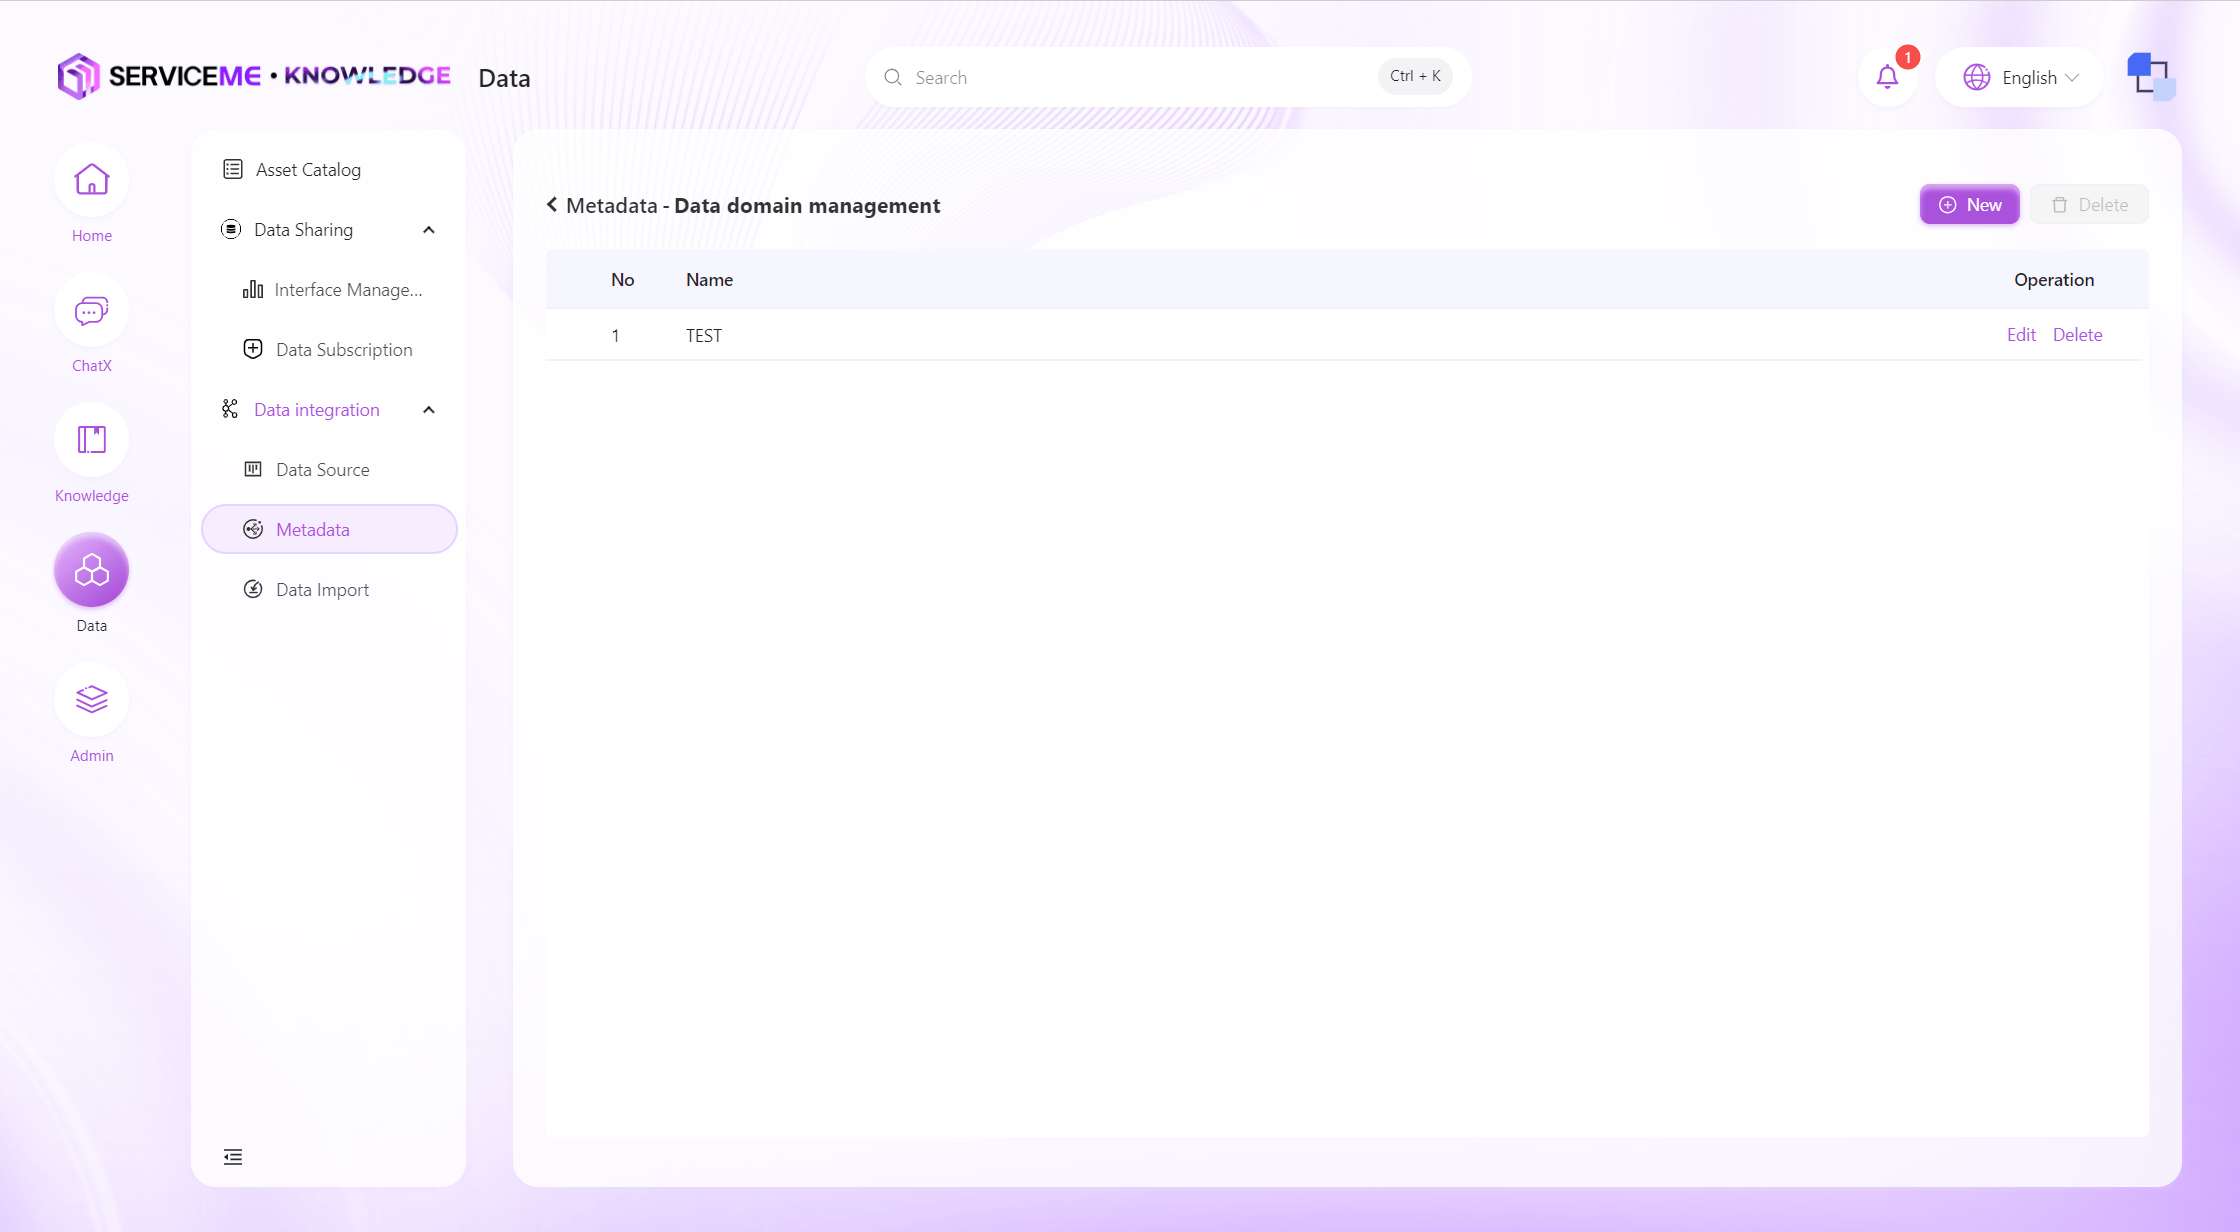
Task: Collapse sidebar using bottom menu icon
Action: click(233, 1157)
